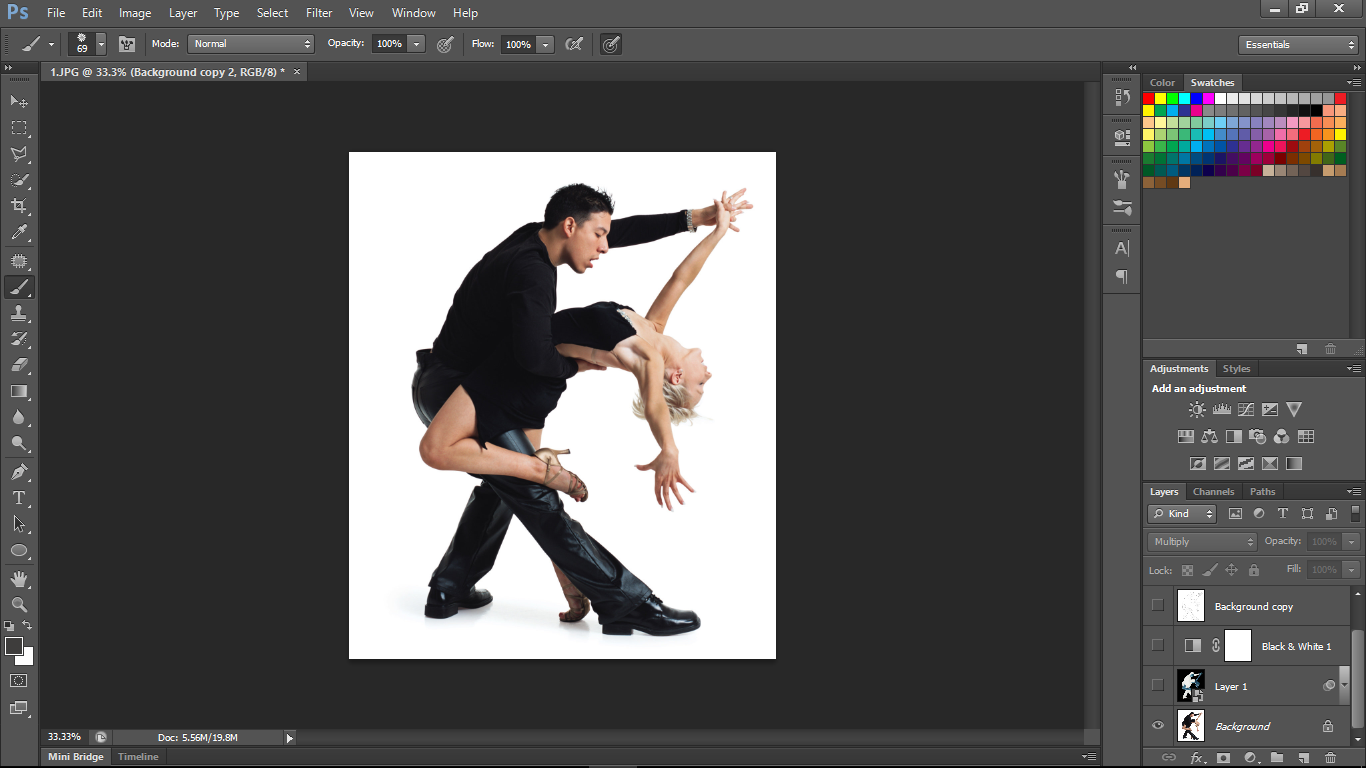1366x768 pixels.
Task: Select the Horizontal Type tool
Action: 19,497
